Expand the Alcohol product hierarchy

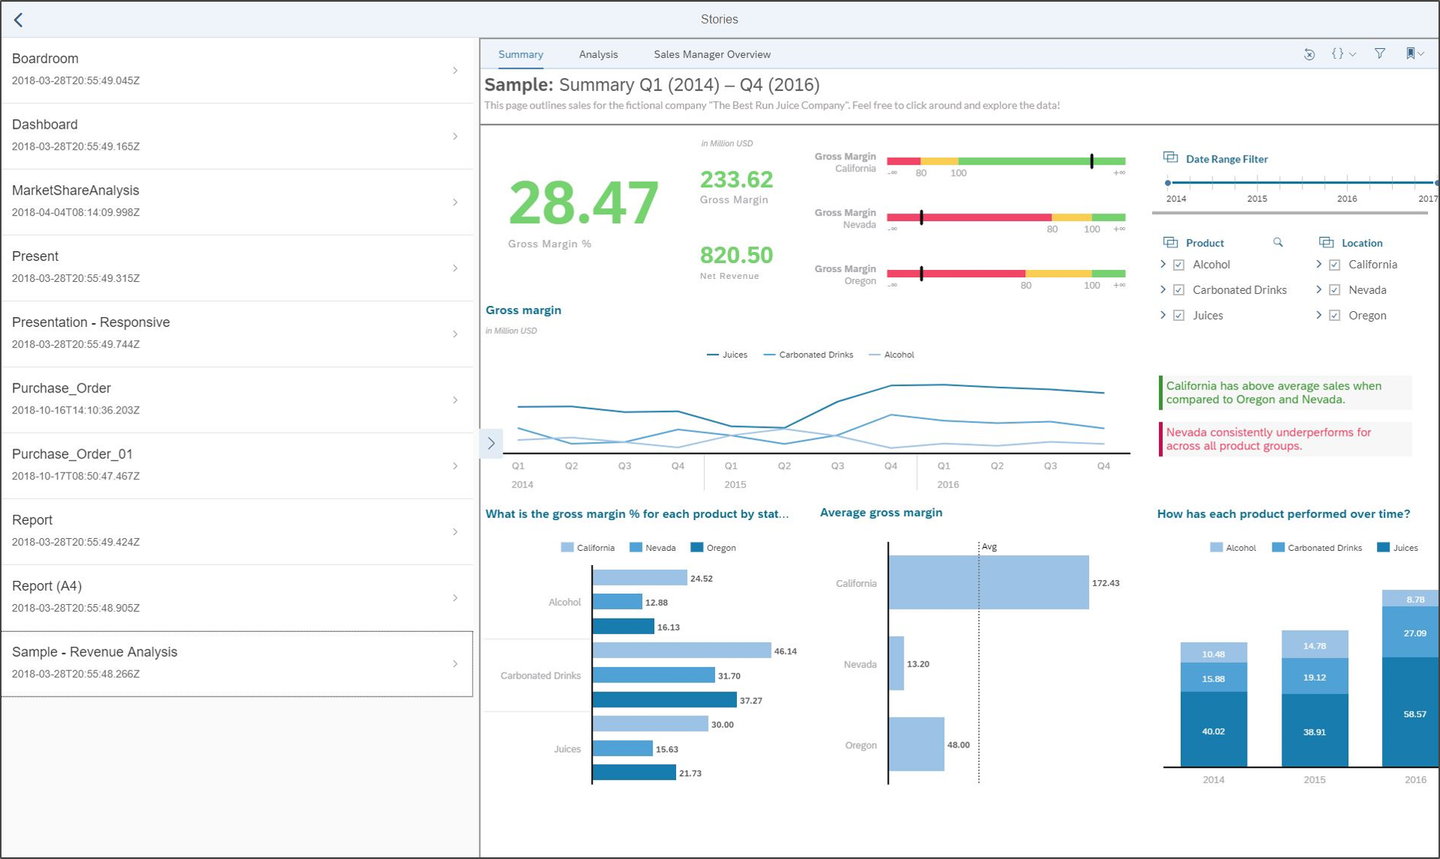click(x=1163, y=264)
